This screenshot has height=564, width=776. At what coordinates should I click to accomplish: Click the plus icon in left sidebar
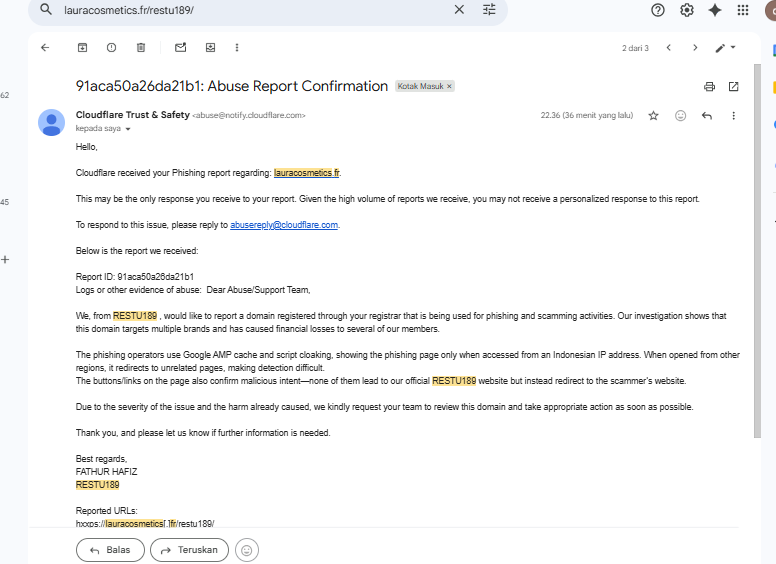pyautogui.click(x=5, y=259)
